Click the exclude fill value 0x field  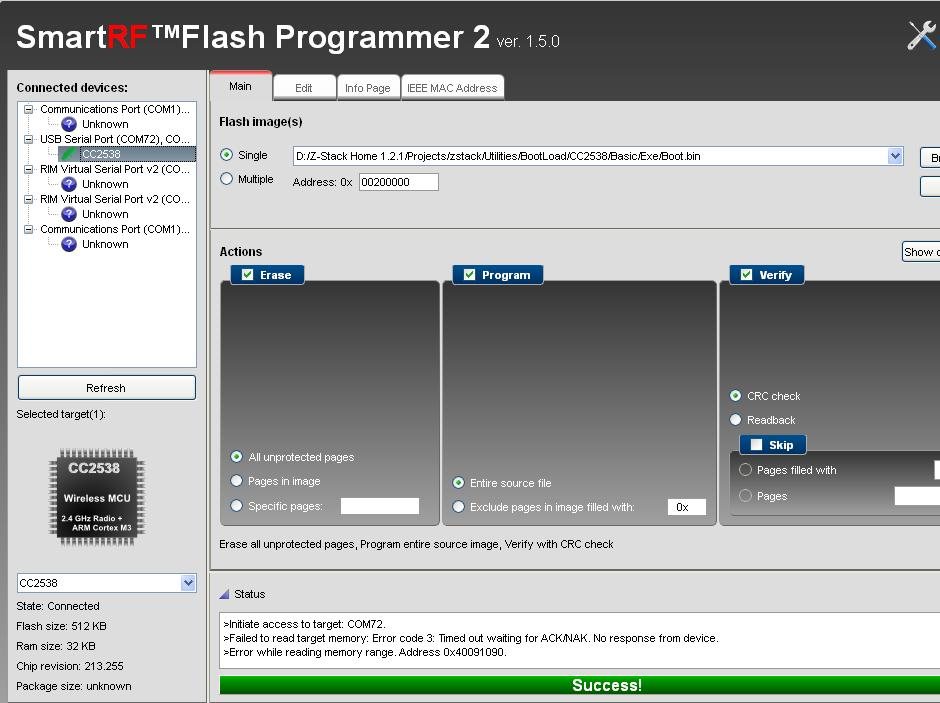pyautogui.click(x=687, y=507)
